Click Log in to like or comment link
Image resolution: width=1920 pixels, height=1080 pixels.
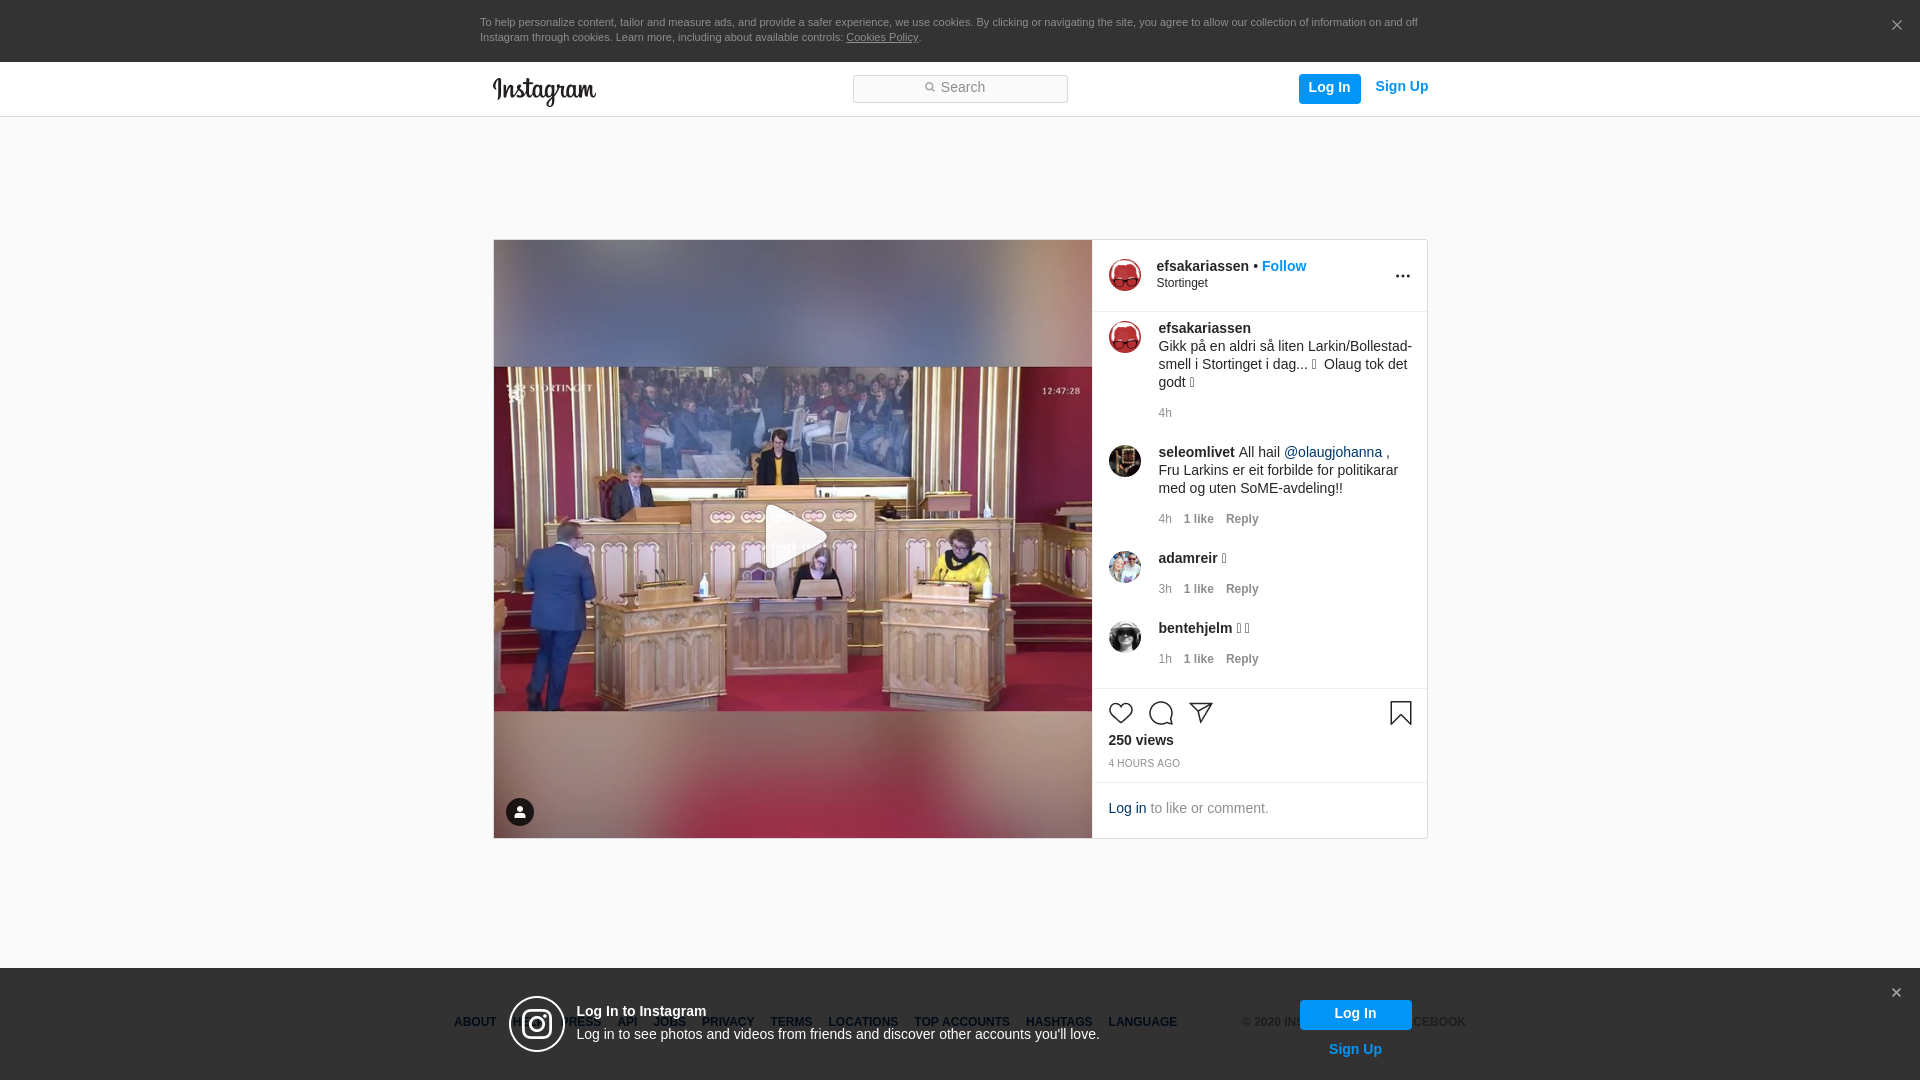pos(1127,808)
